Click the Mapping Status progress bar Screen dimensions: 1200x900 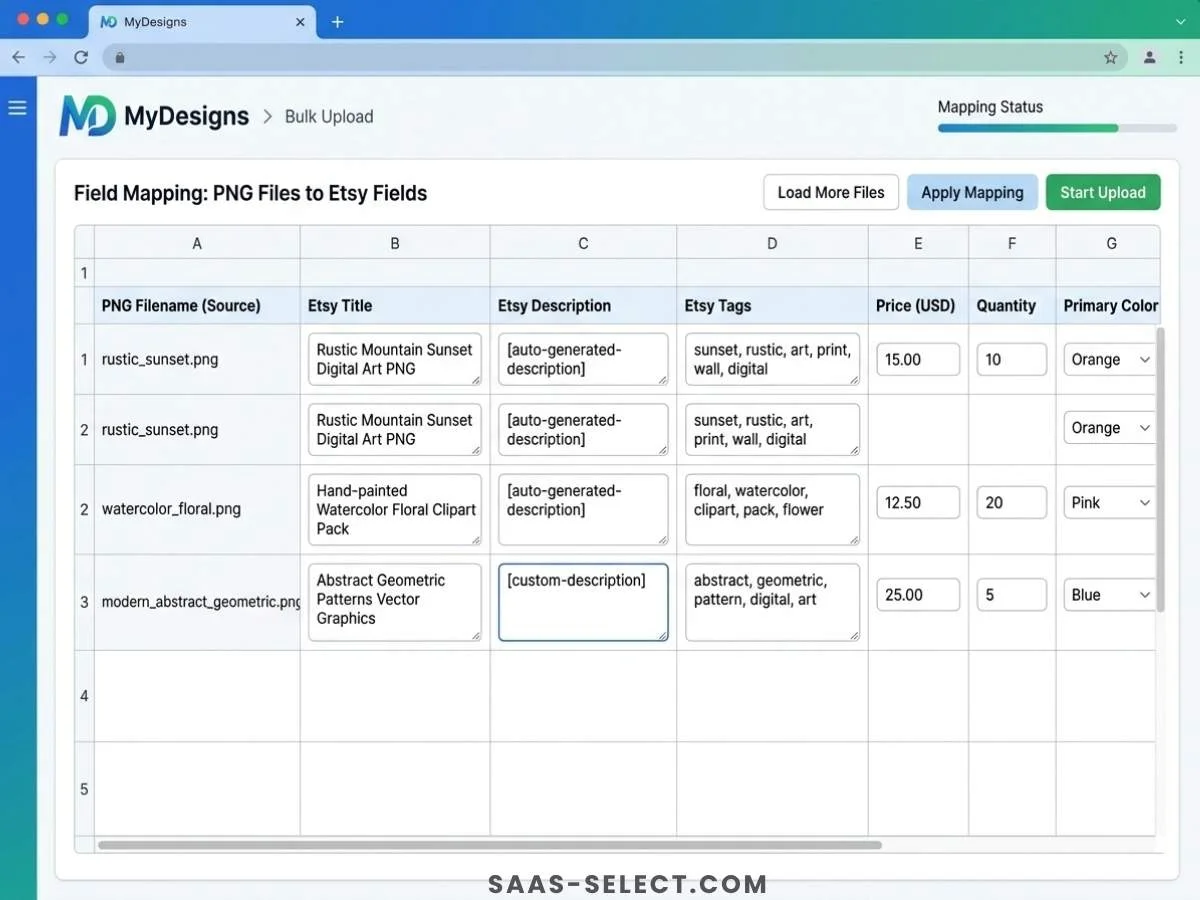[1057, 128]
